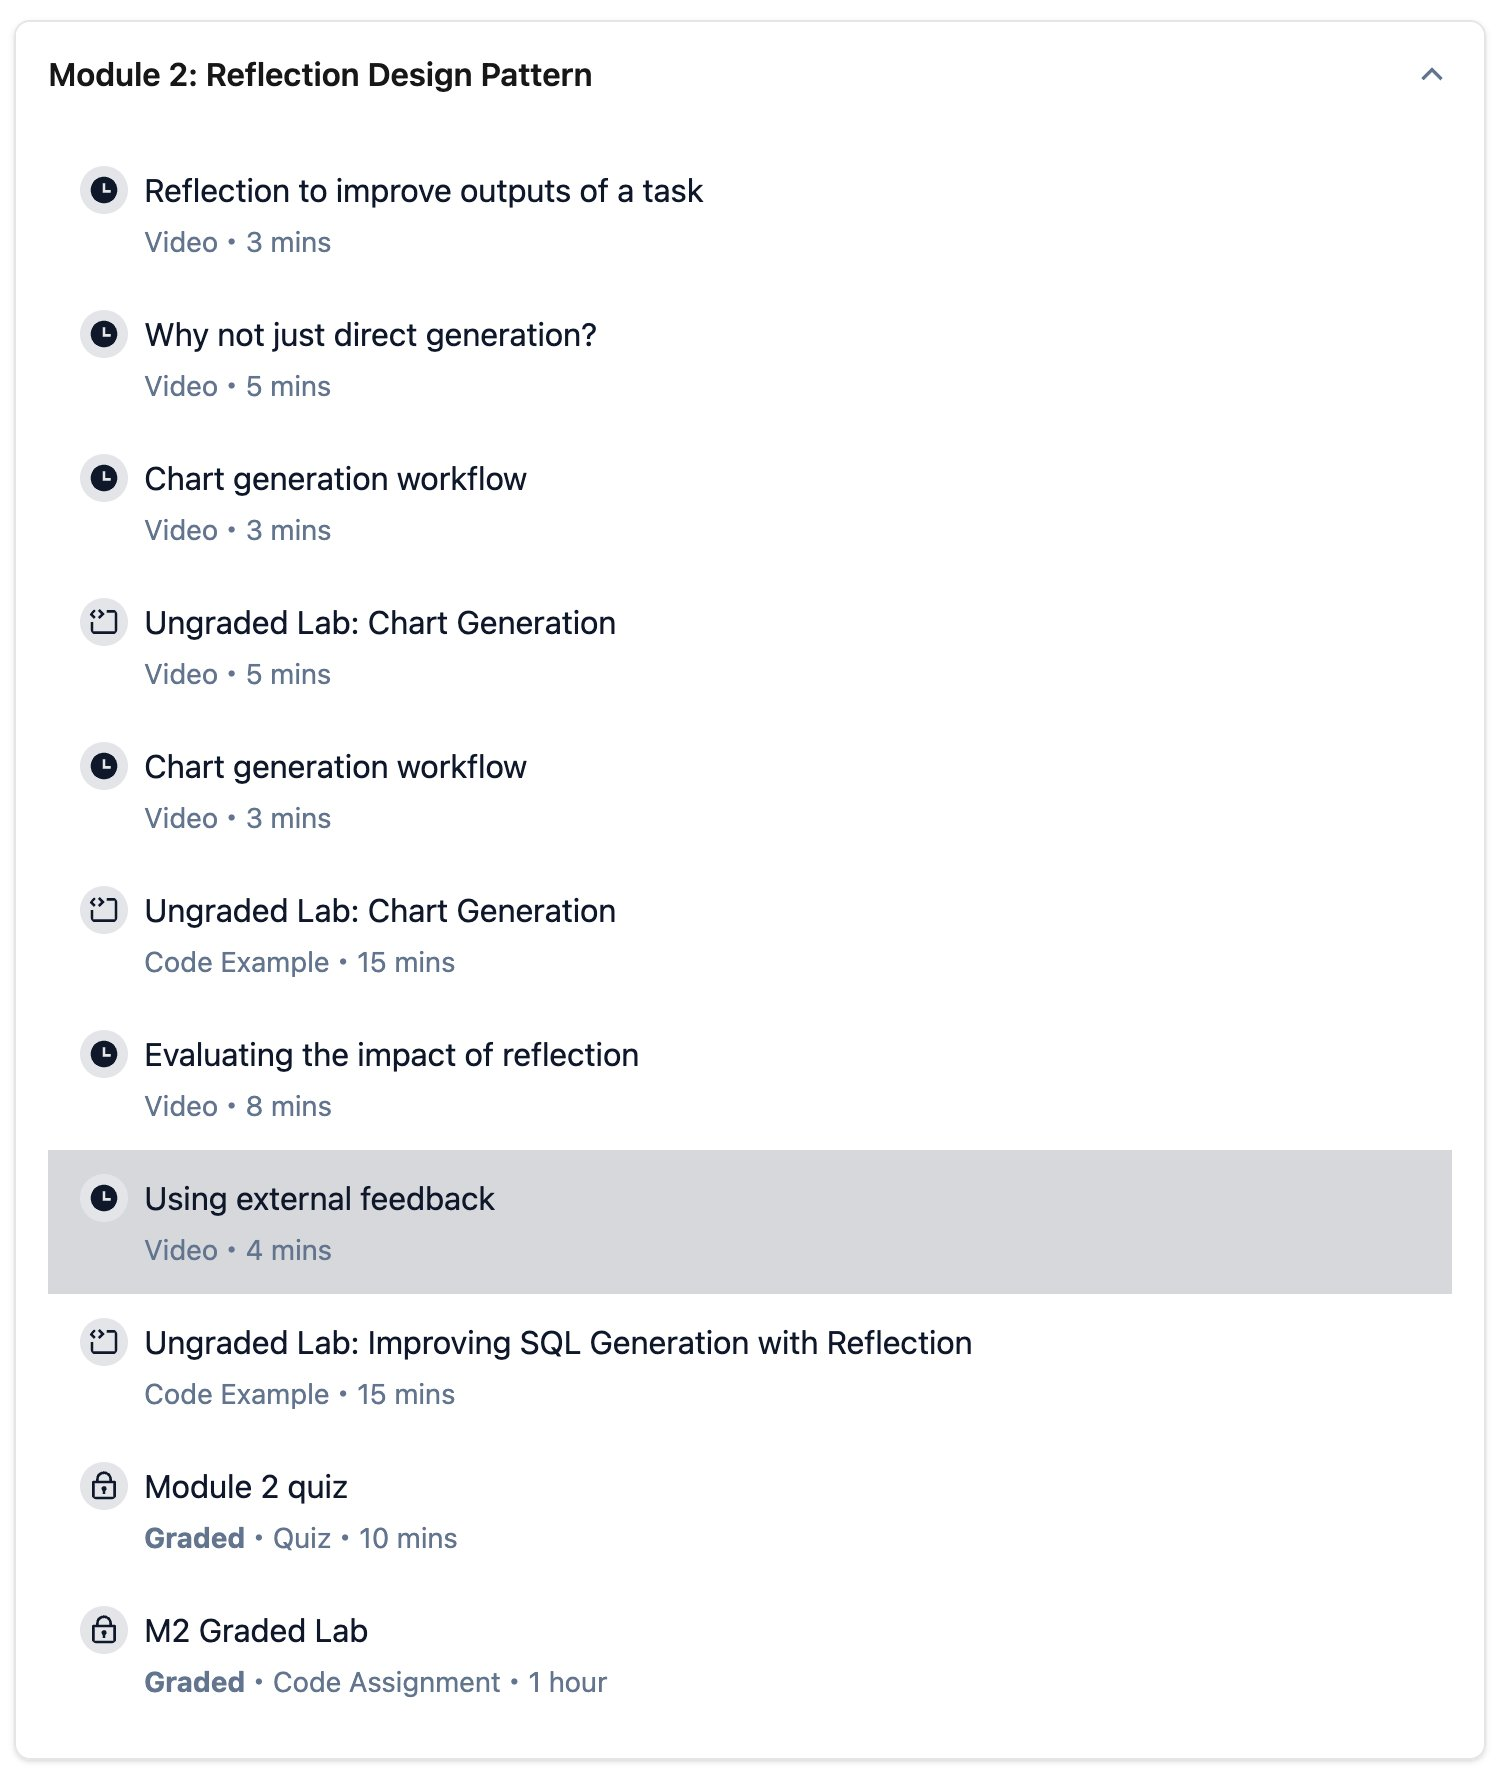Open "Ungraded Lab: Improving SQL Generation with Reflection"

557,1343
